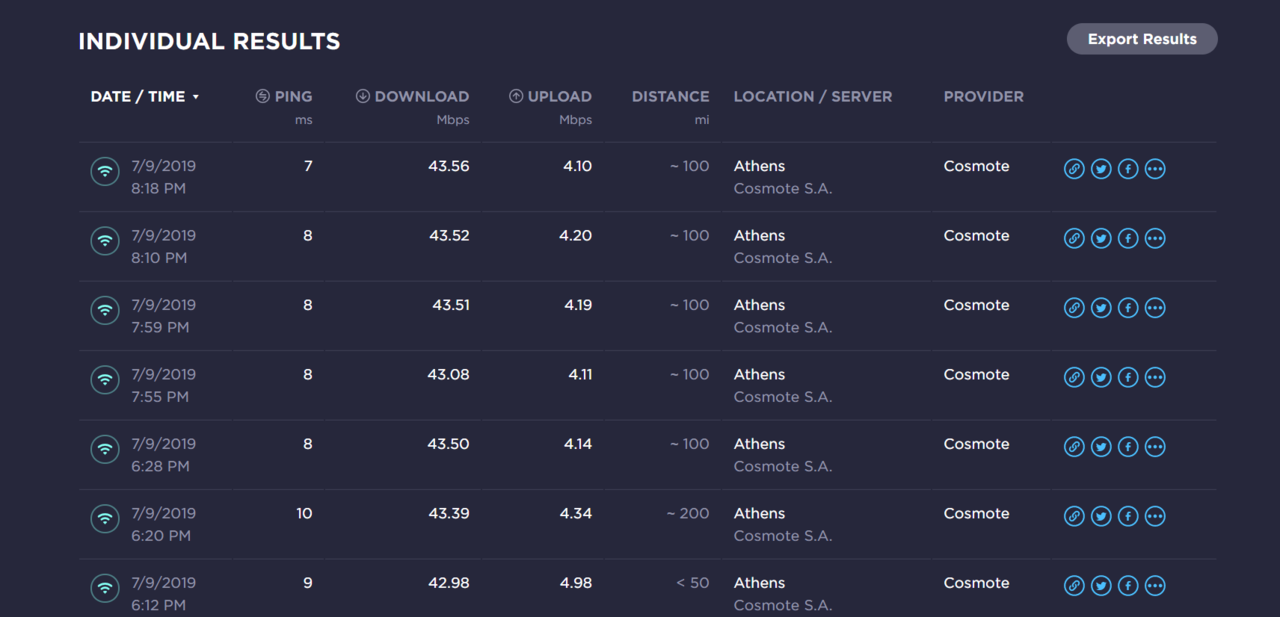Click the Wi-Fi icon of 7:59 PM result
This screenshot has height=617, width=1280.
pos(105,310)
